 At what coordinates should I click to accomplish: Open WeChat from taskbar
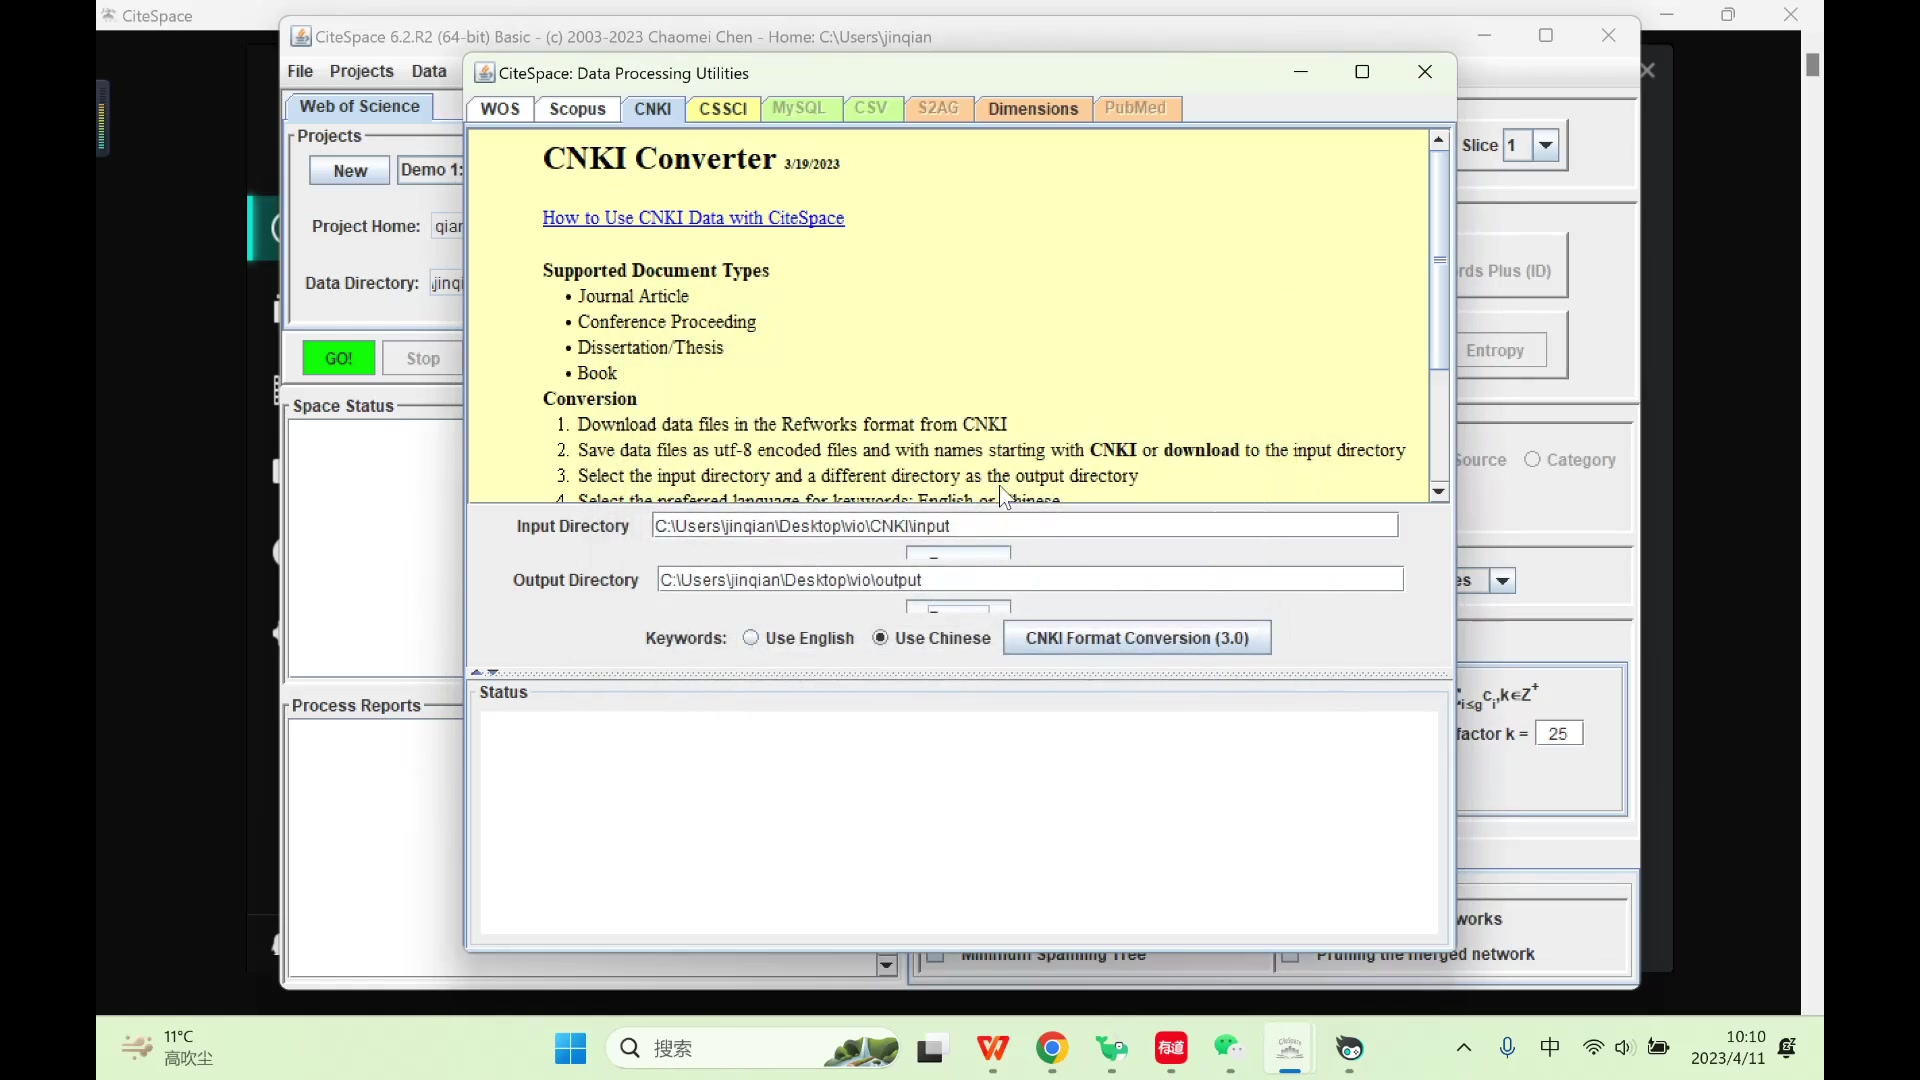pos(1230,1048)
